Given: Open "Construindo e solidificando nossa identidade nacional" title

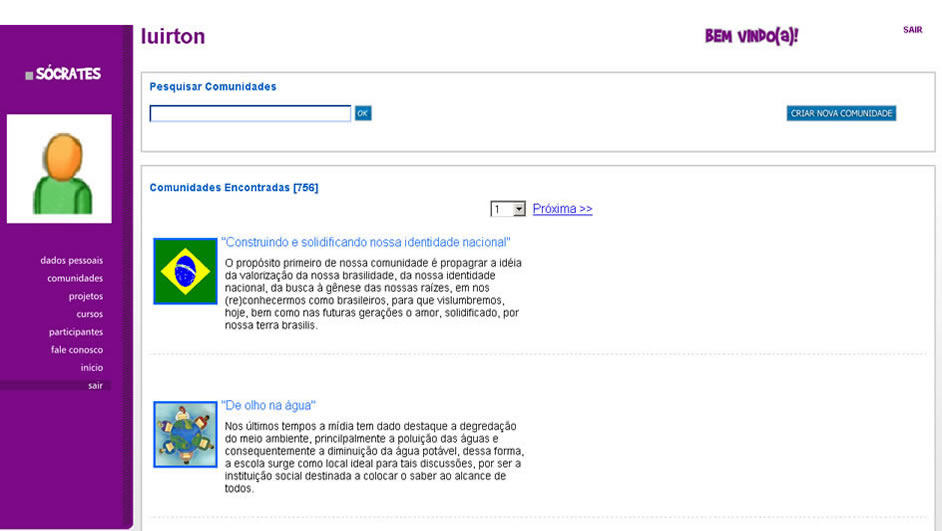Looking at the screenshot, I should (365, 242).
